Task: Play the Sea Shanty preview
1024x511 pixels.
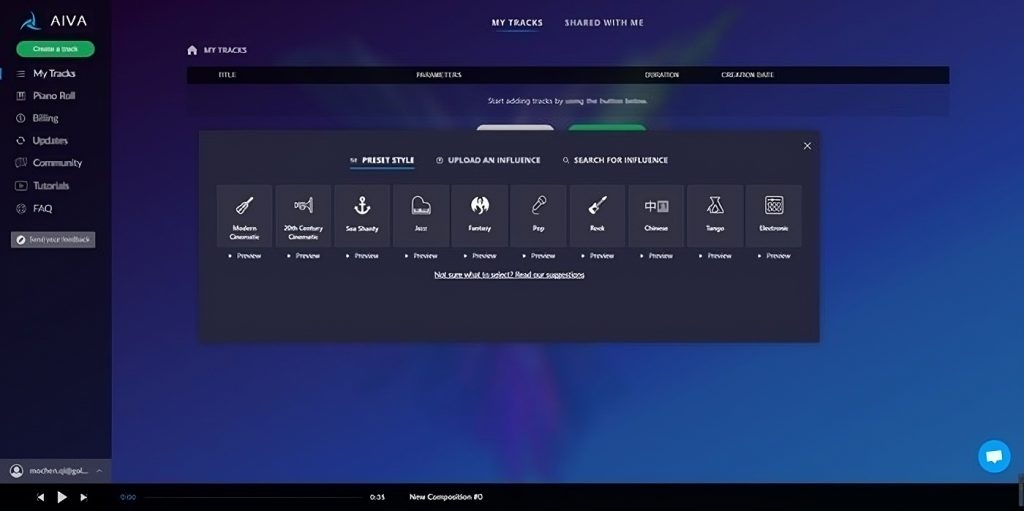Action: pyautogui.click(x=362, y=256)
